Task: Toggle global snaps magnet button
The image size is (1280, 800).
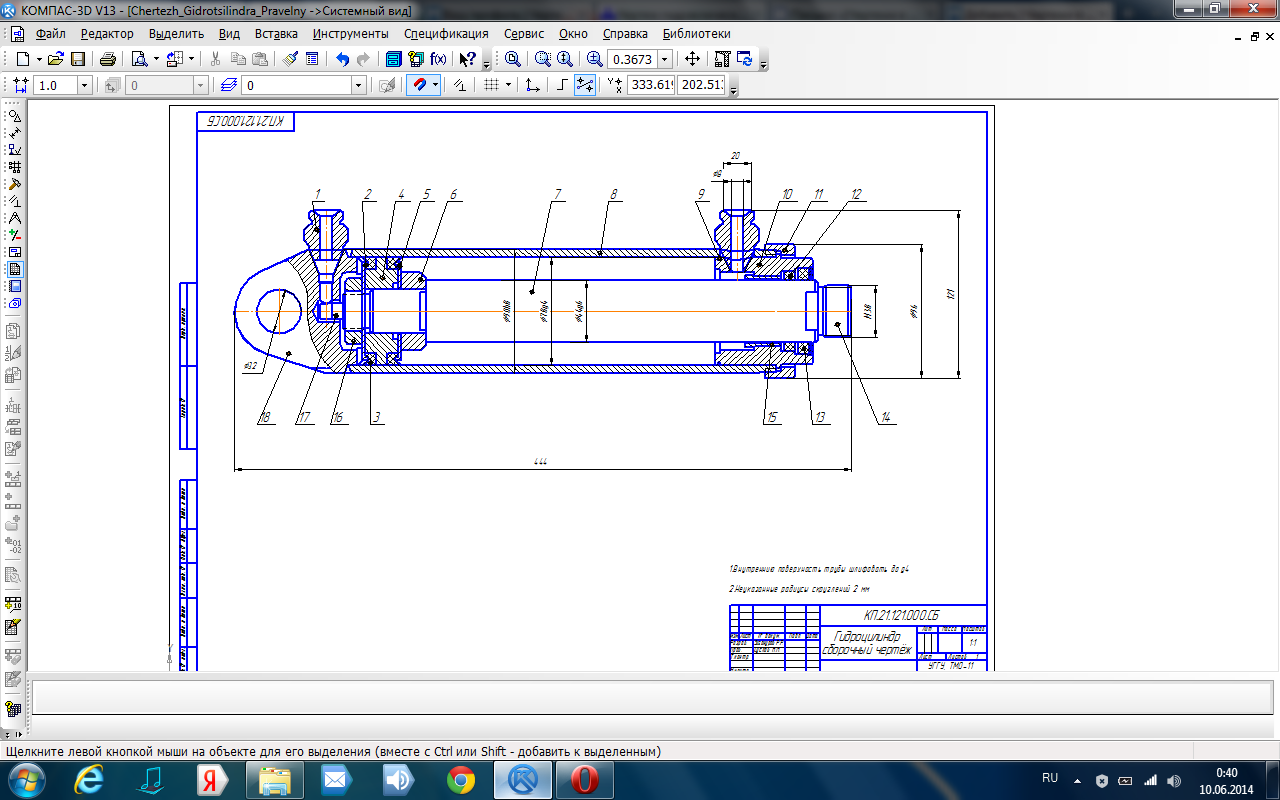Action: pos(419,85)
